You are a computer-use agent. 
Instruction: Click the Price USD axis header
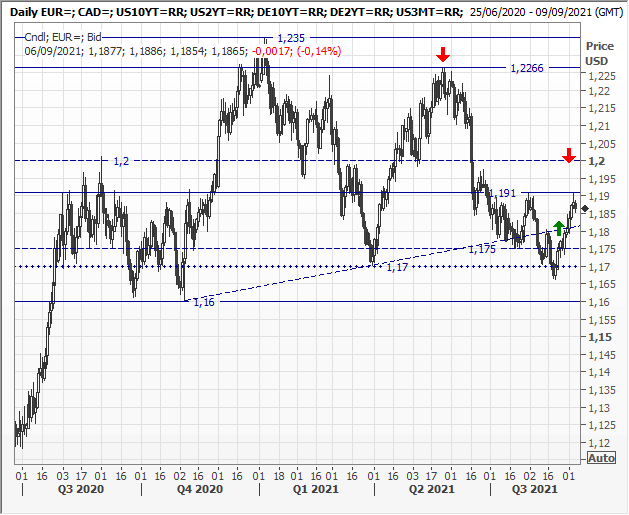click(601, 53)
